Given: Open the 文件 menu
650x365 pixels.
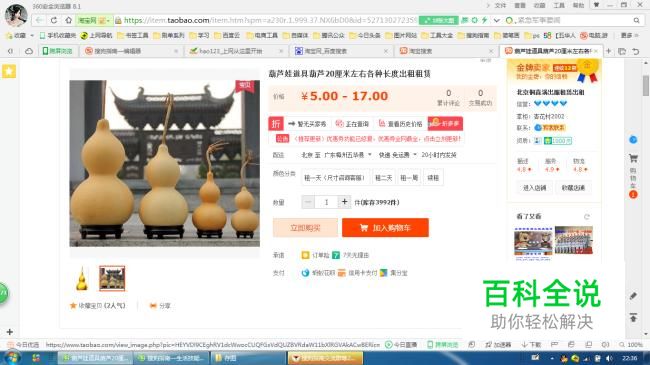Looking at the screenshot, I should click(x=500, y=5).
